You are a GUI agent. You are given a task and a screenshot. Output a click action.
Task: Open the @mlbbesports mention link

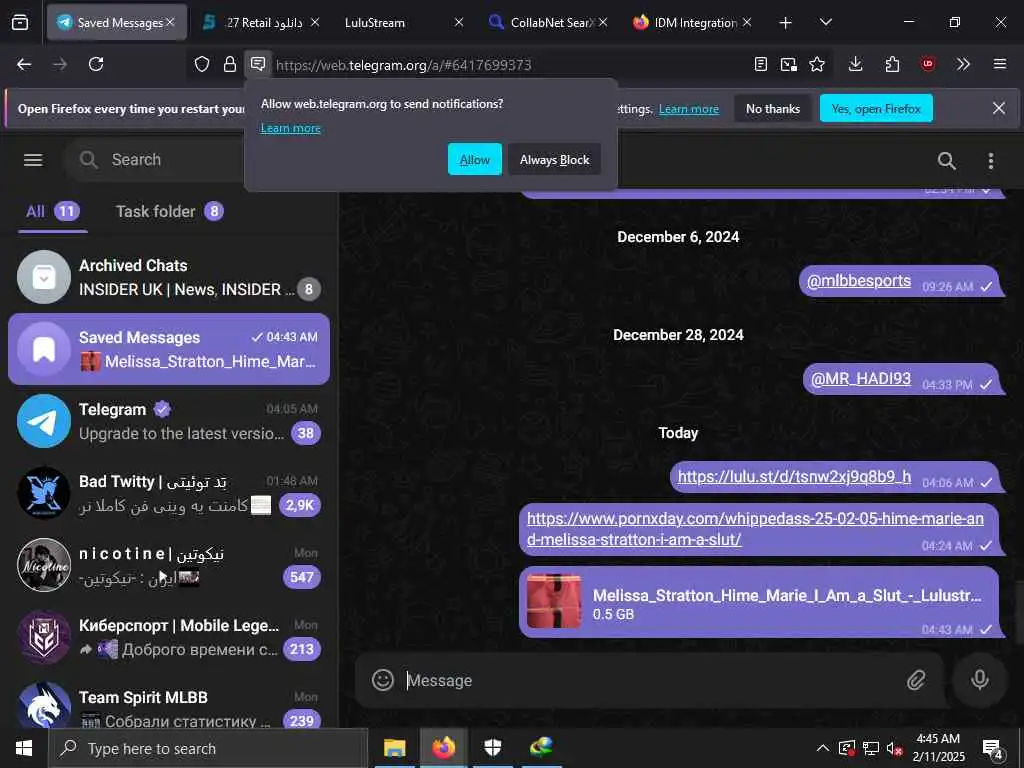click(x=859, y=281)
